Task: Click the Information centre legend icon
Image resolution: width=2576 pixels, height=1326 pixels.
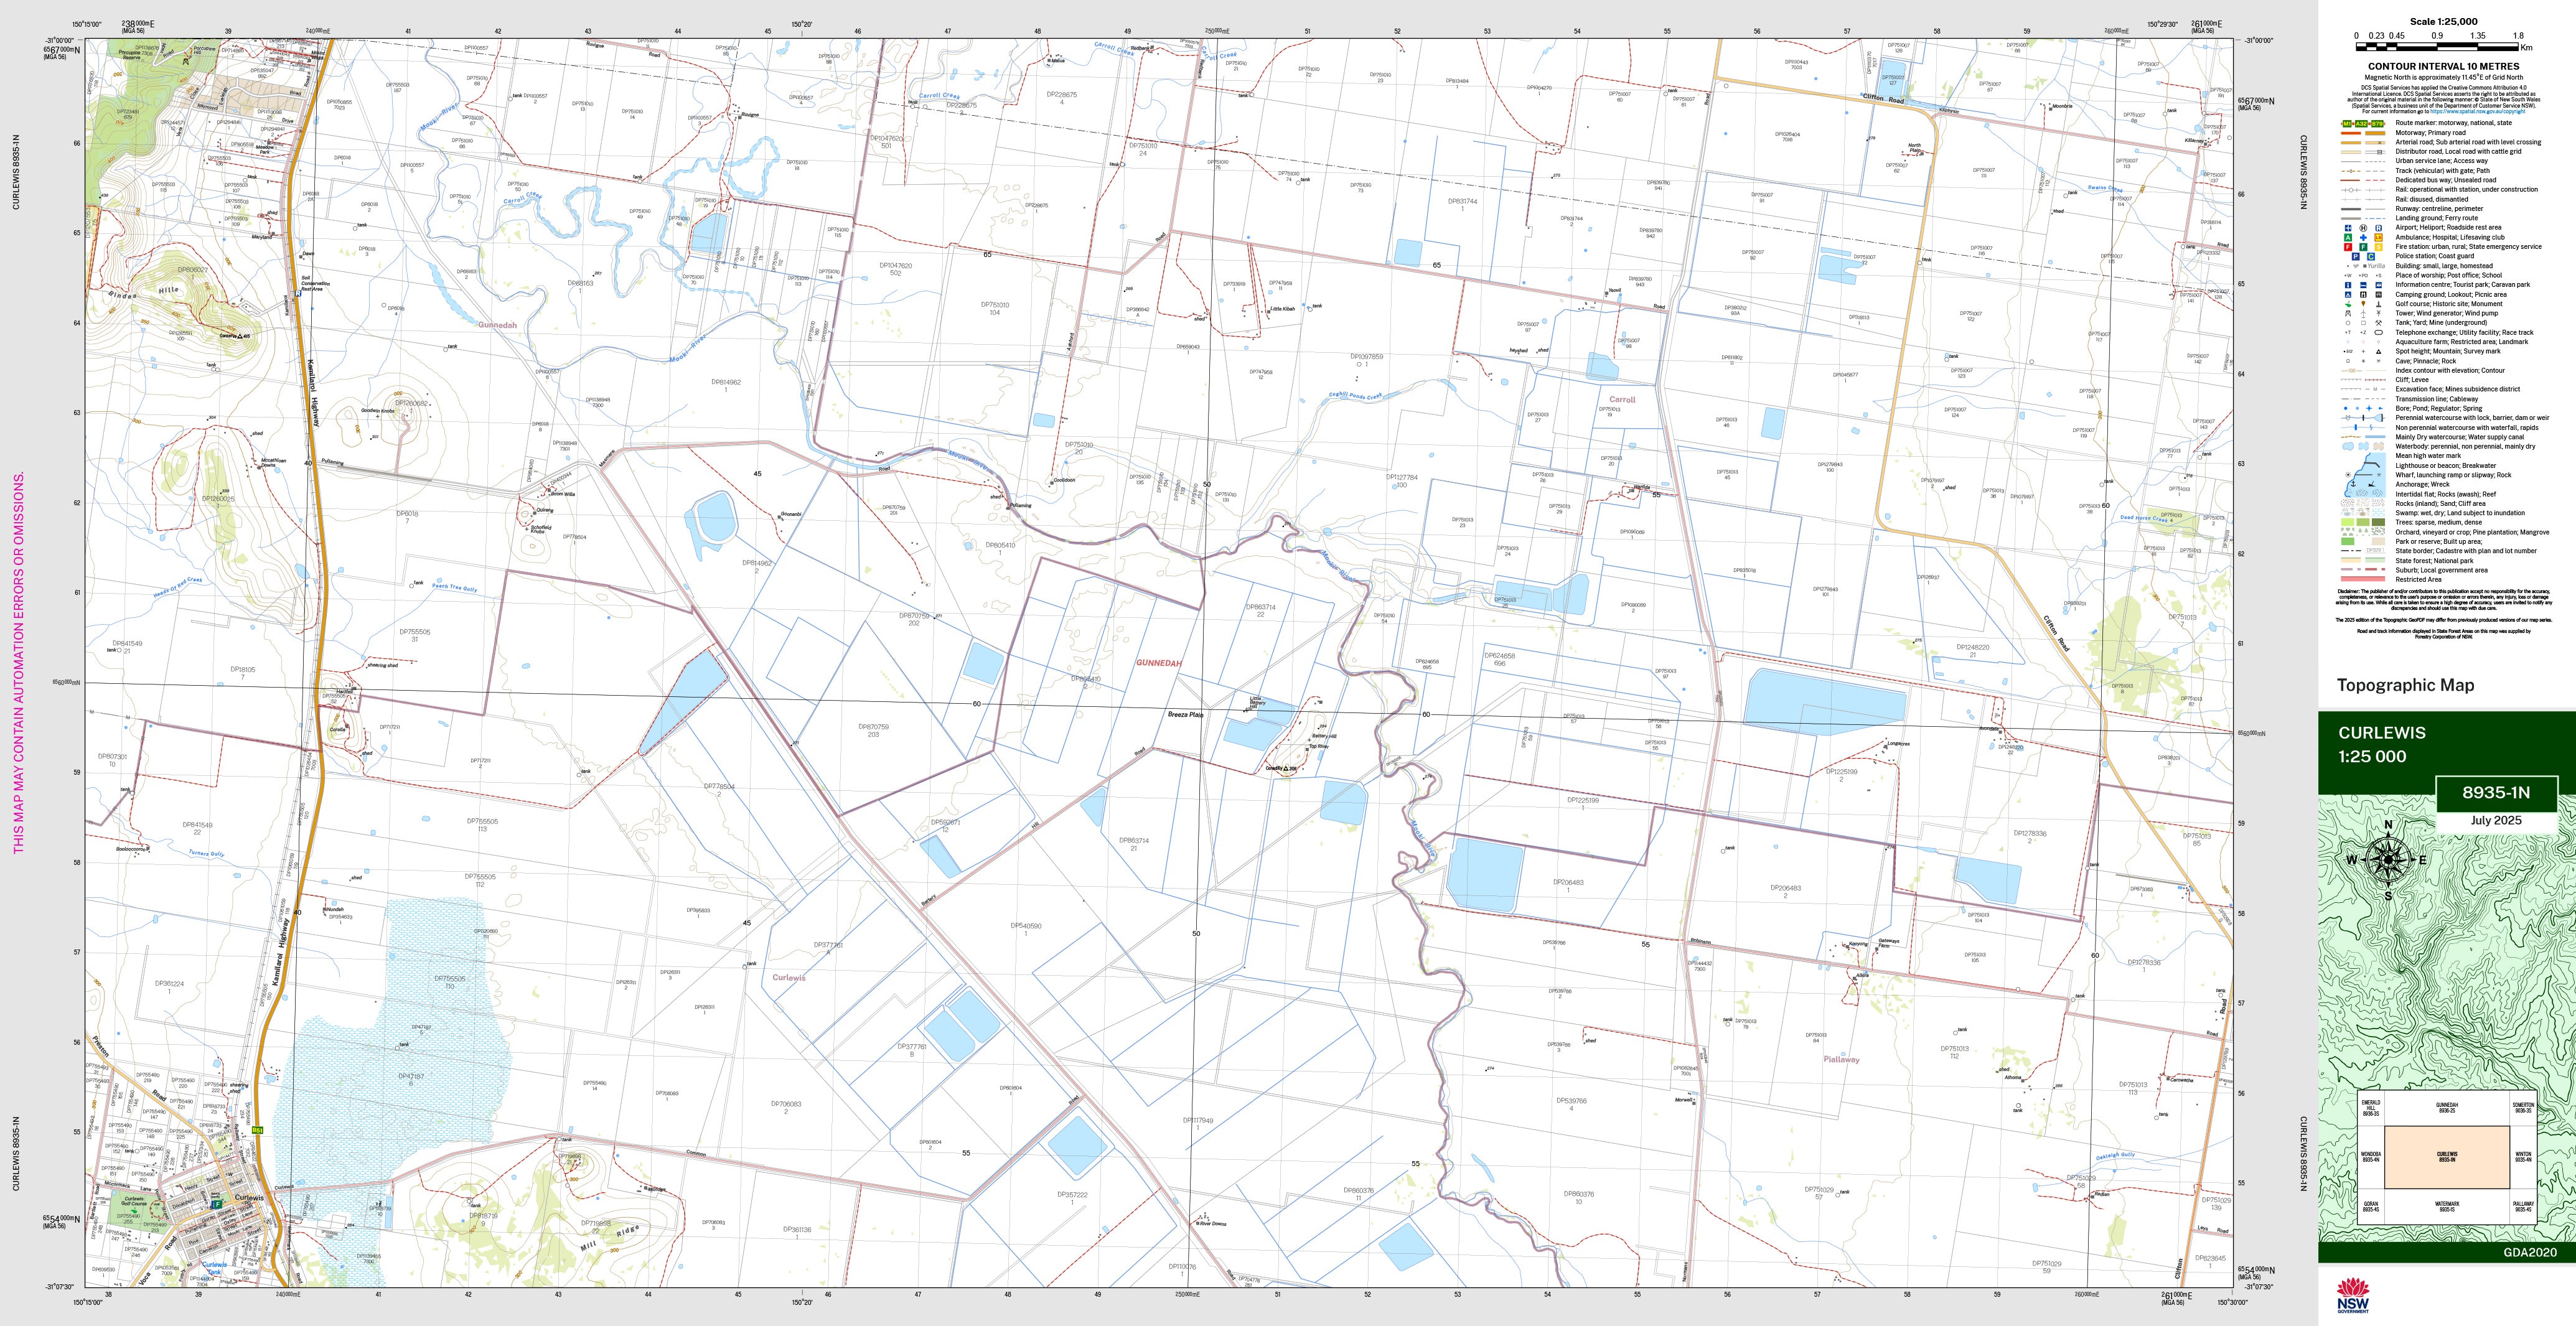Action: click(x=2347, y=285)
